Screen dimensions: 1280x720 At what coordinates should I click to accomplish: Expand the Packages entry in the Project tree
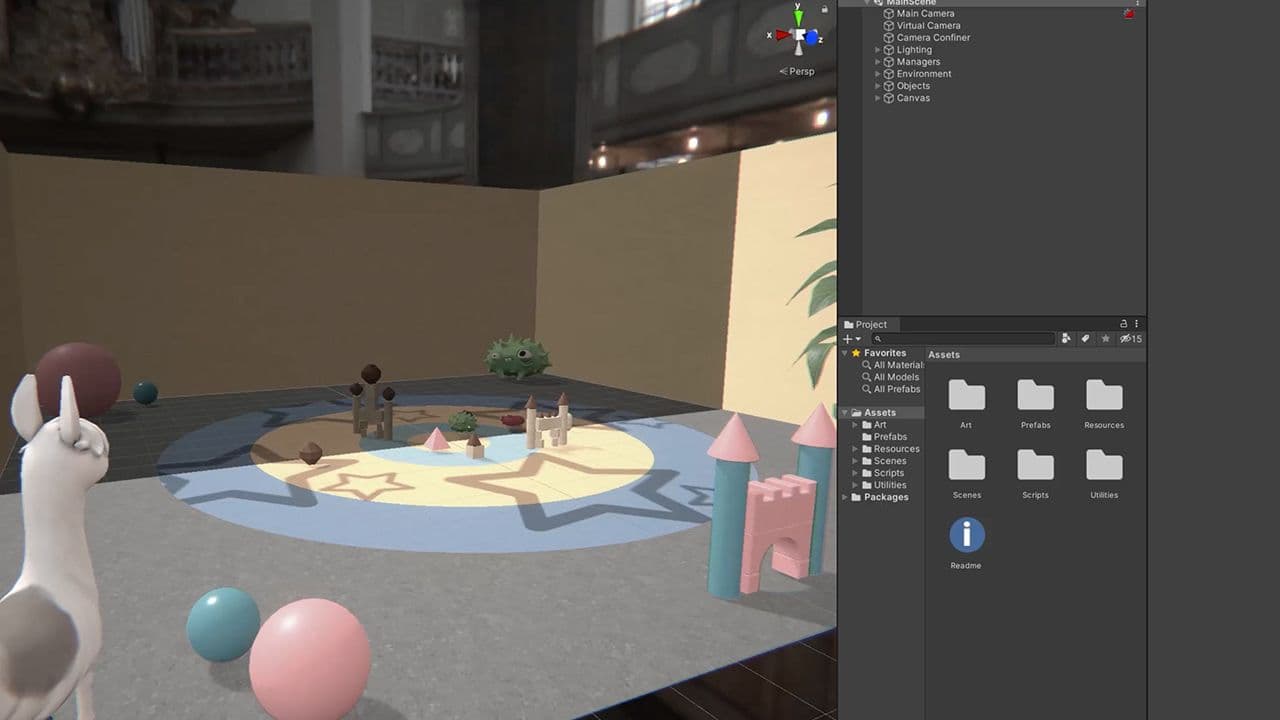click(844, 497)
